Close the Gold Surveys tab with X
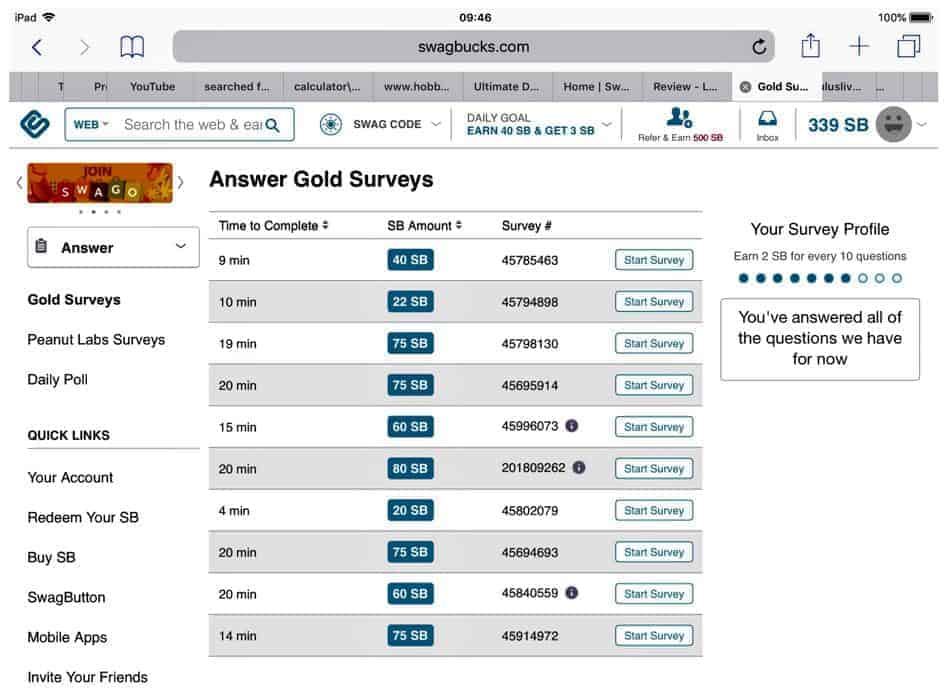 (x=746, y=87)
